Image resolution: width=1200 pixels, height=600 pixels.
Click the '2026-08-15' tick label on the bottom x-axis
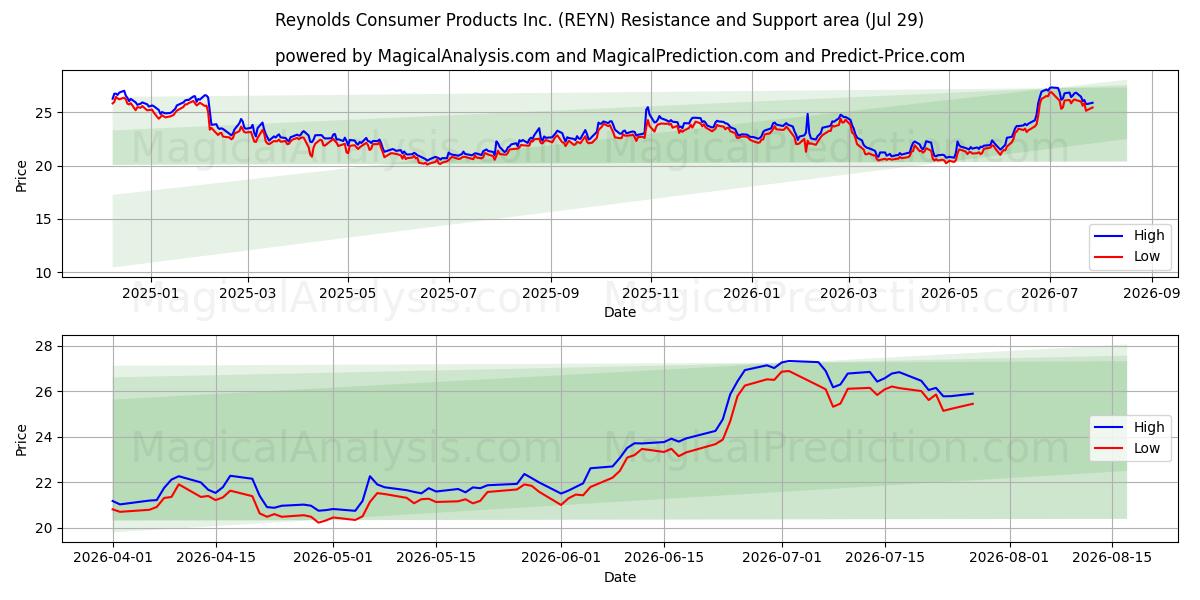coord(1112,559)
